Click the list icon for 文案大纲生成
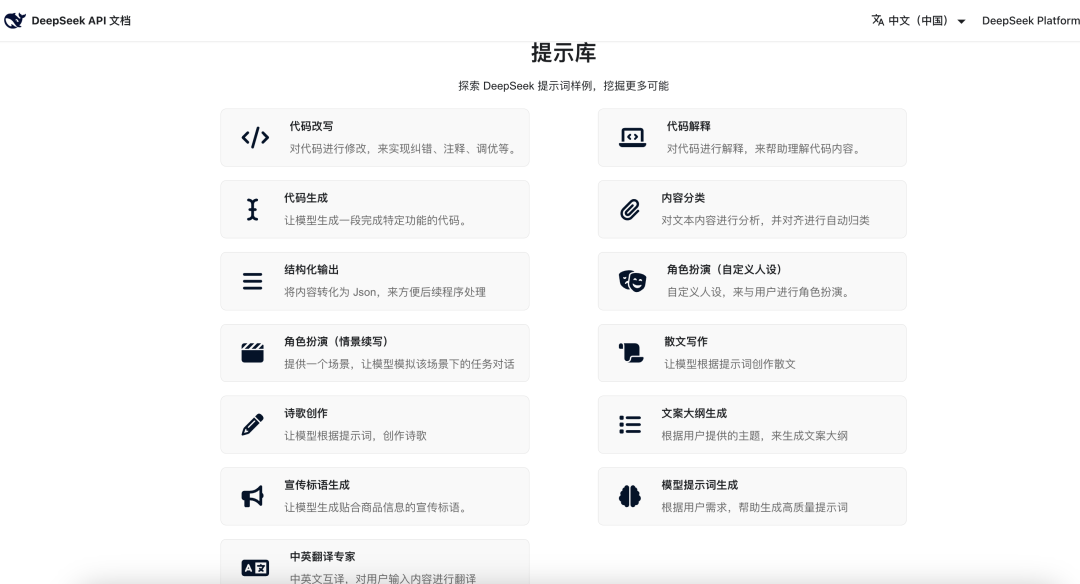Screen dimensions: 1080x584 [630, 424]
